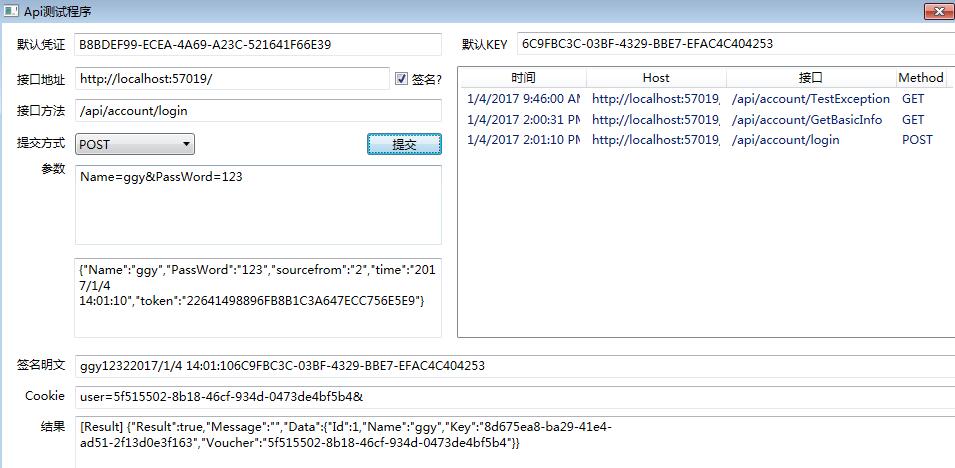Focus the 签名明文 text field
This screenshot has width=955, height=468.
tap(514, 366)
